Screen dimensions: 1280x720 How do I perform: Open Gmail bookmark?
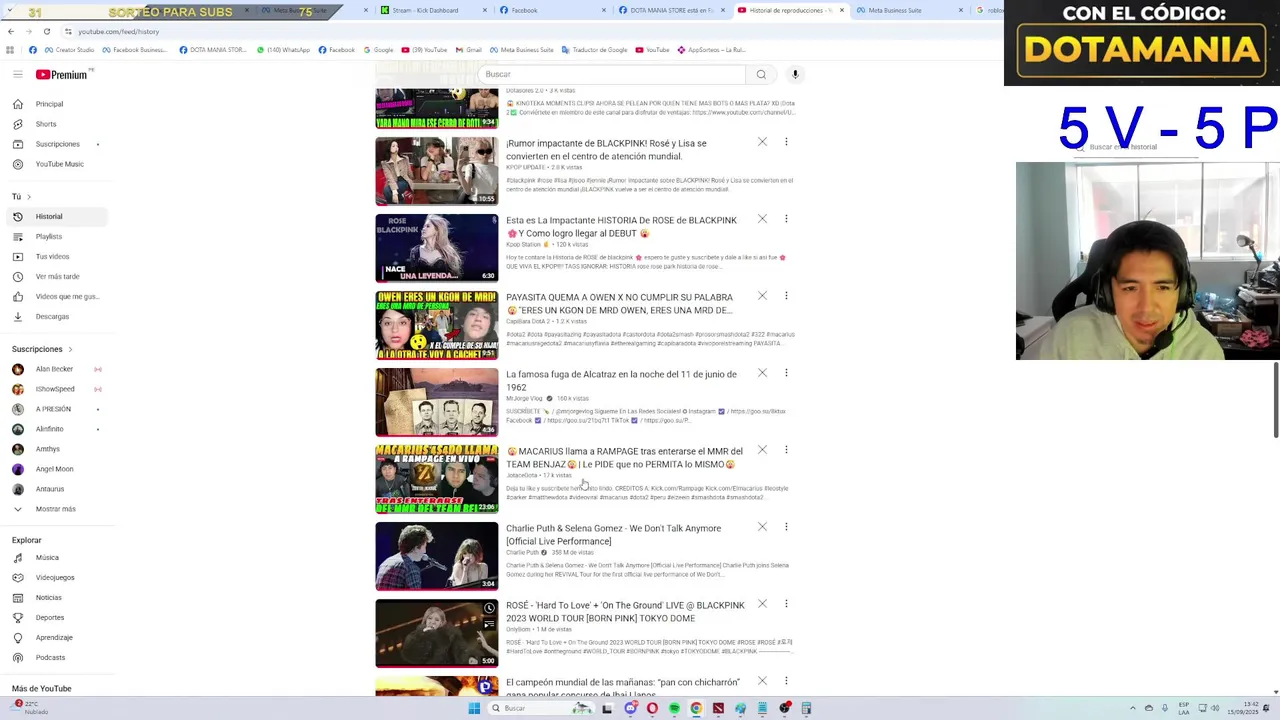469,50
